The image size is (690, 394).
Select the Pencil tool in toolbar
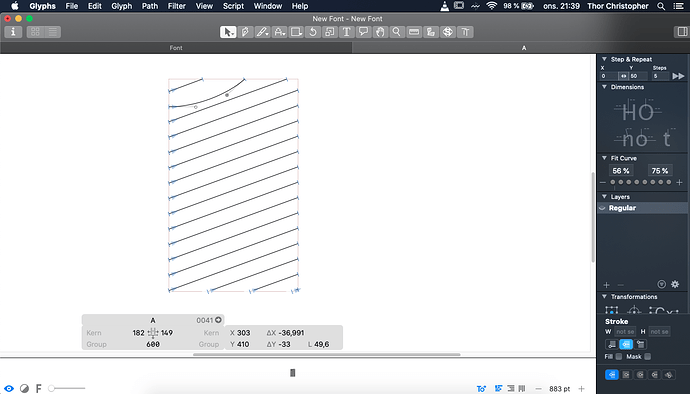click(262, 32)
